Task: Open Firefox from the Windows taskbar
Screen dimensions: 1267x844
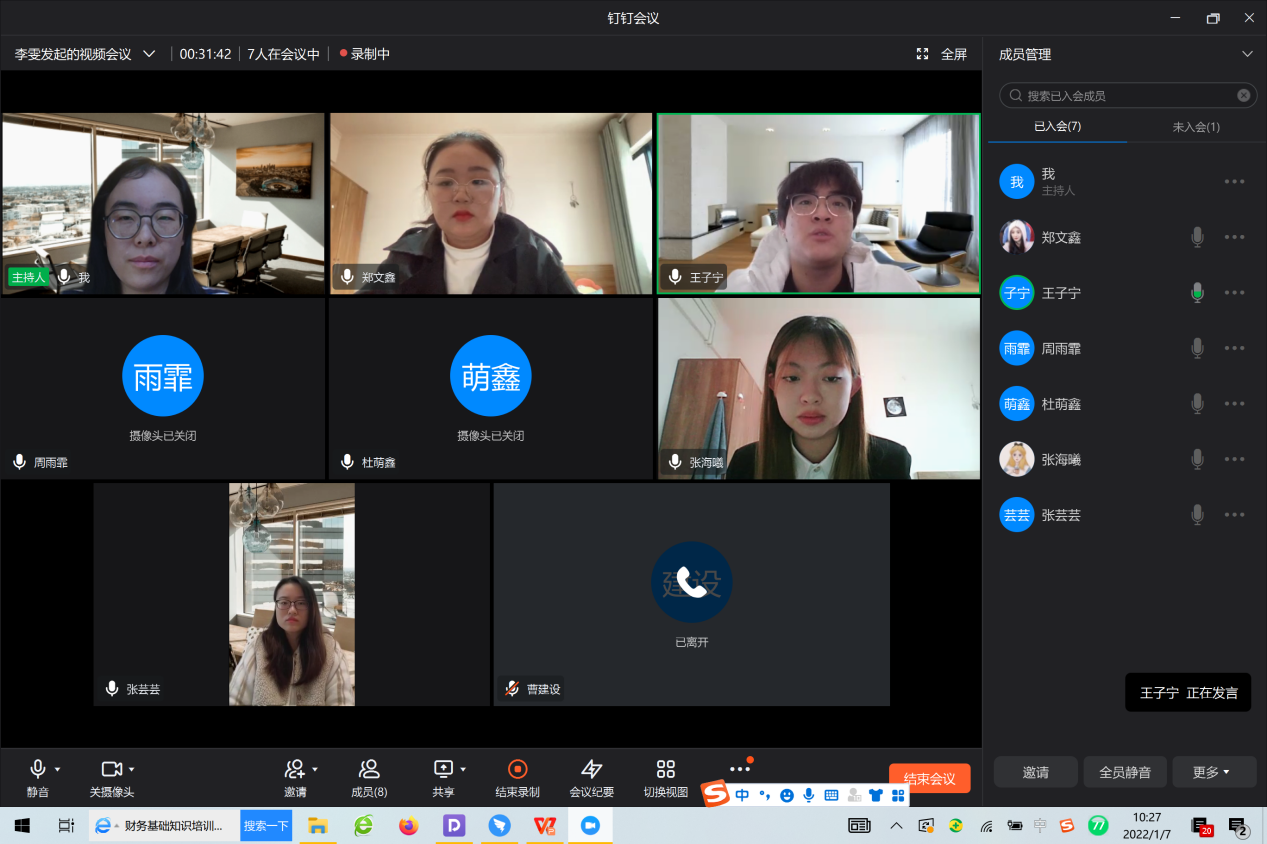Action: click(x=408, y=826)
